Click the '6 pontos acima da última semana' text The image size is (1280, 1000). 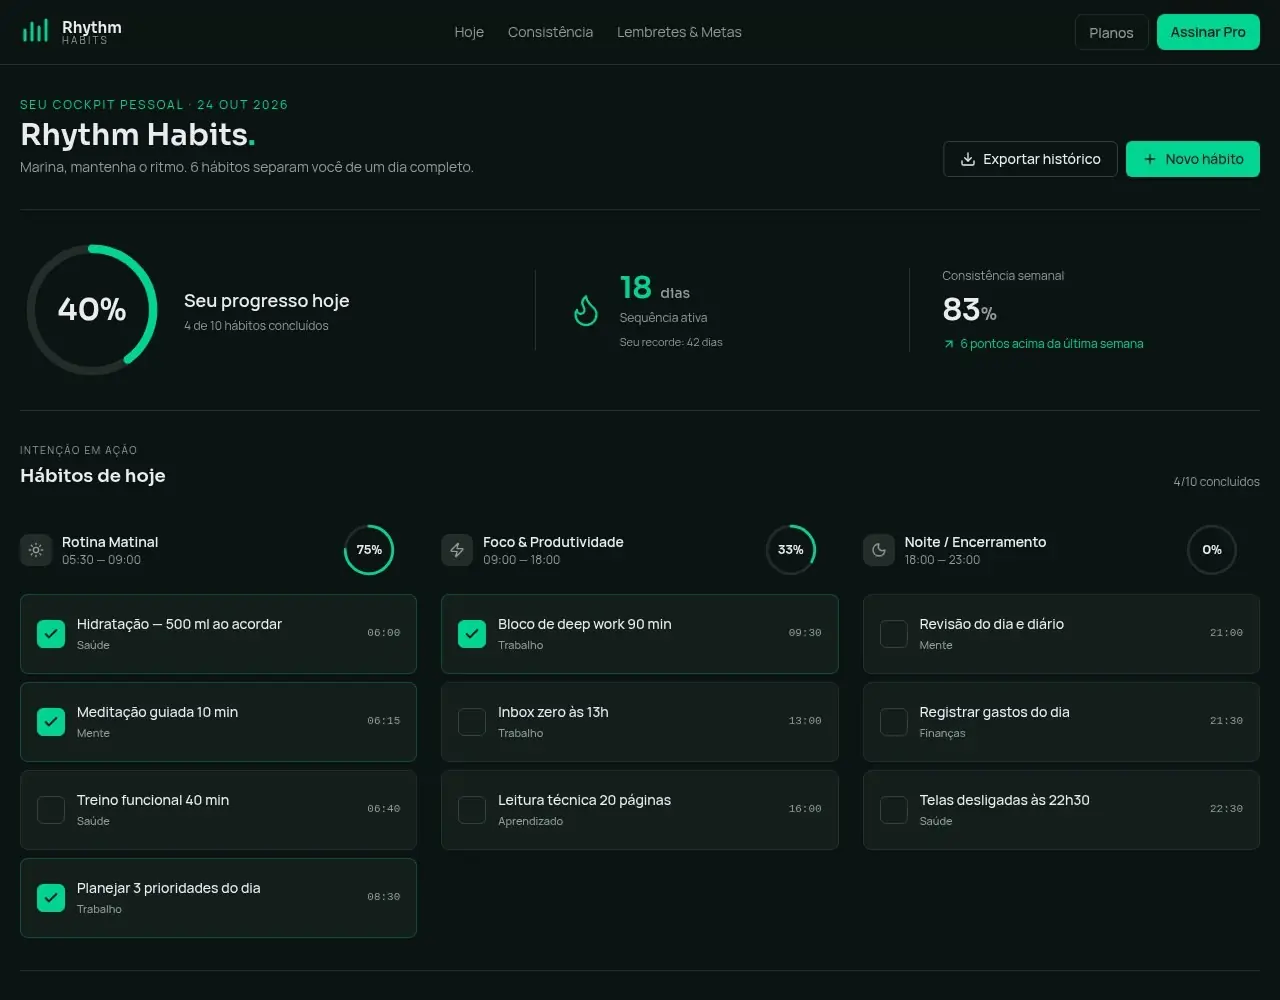point(1052,344)
